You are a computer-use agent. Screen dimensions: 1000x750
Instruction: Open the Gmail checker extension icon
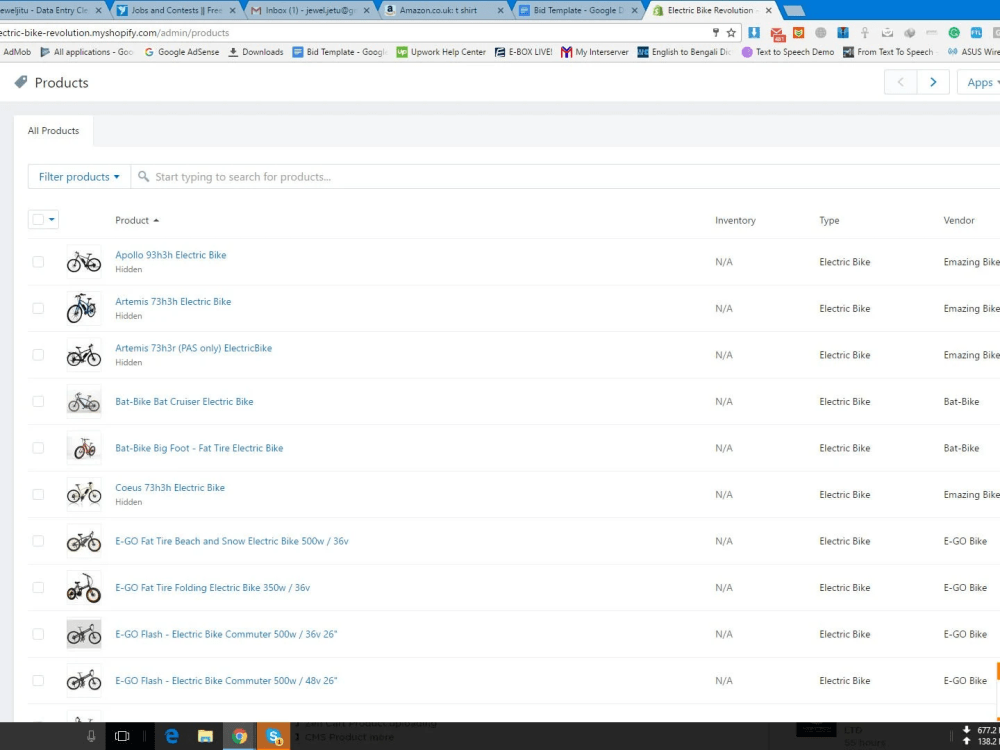(777, 34)
